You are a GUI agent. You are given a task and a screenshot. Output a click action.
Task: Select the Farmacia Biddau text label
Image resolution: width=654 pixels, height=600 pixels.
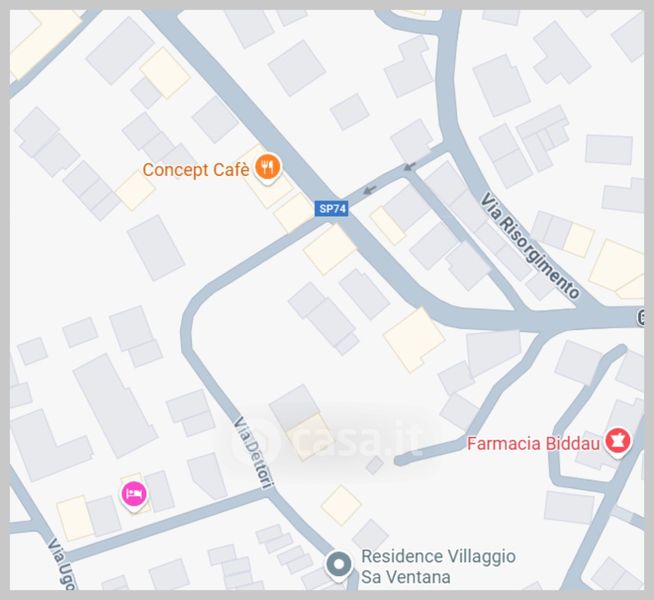[x=533, y=444]
